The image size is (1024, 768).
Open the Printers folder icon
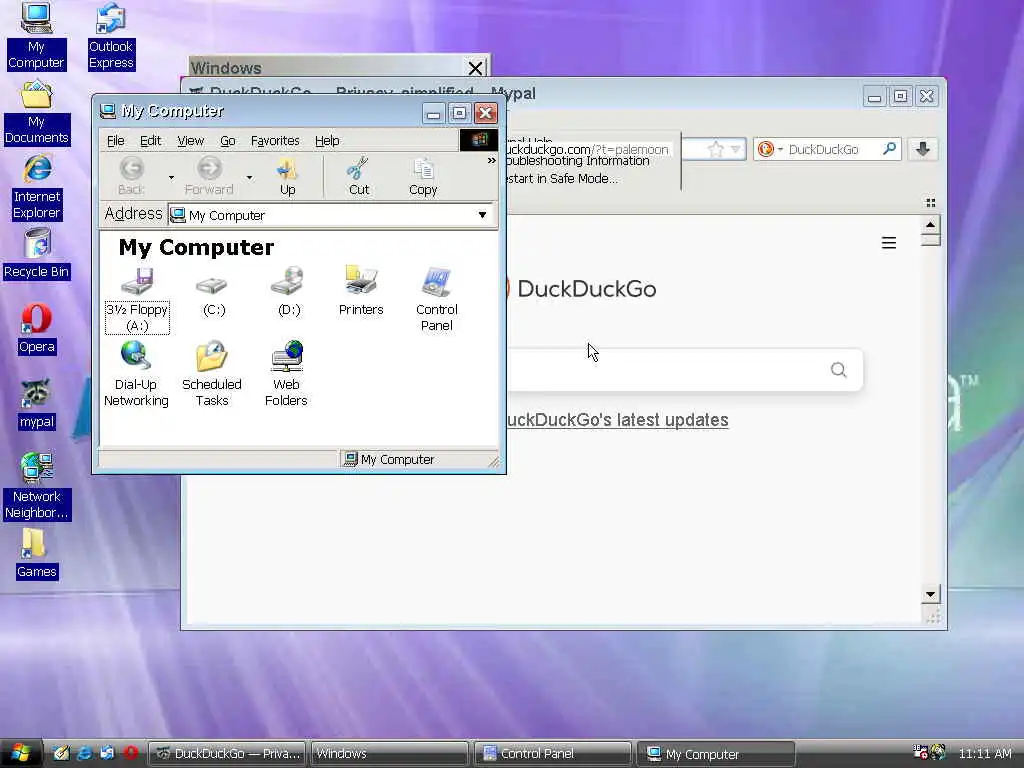(360, 291)
